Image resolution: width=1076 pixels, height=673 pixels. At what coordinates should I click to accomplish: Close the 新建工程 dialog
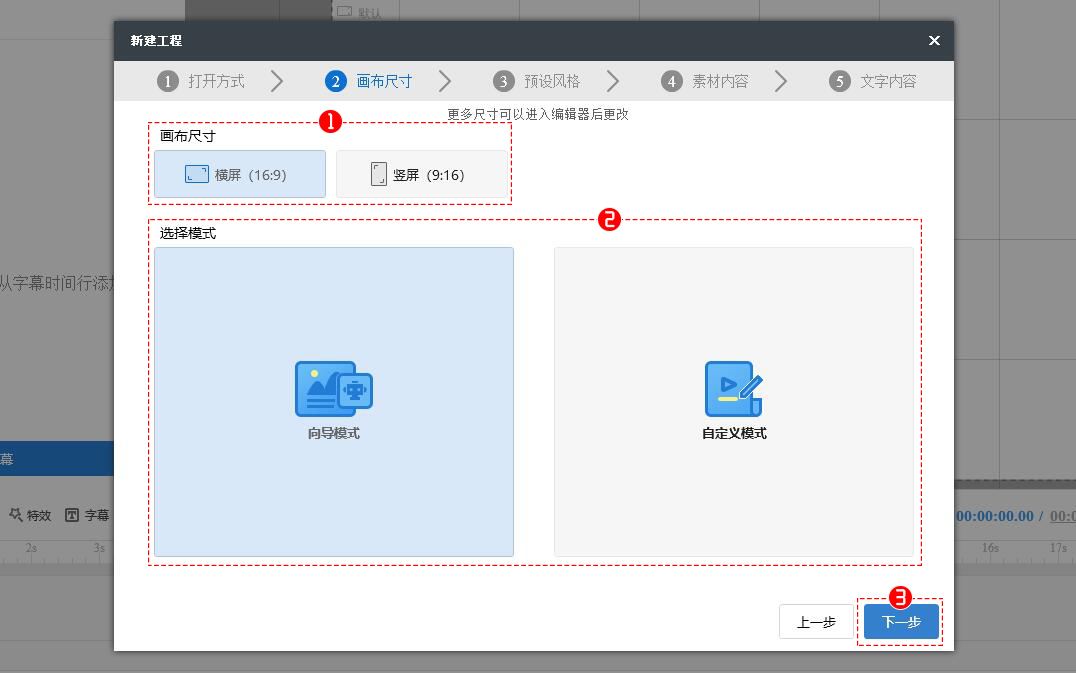tap(934, 41)
